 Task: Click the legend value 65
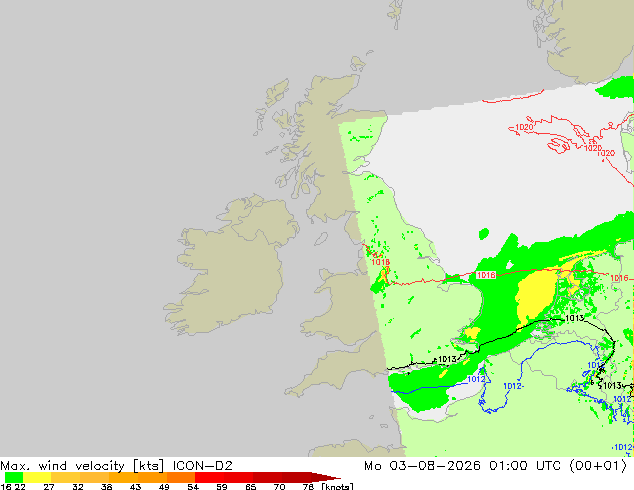coord(250,486)
